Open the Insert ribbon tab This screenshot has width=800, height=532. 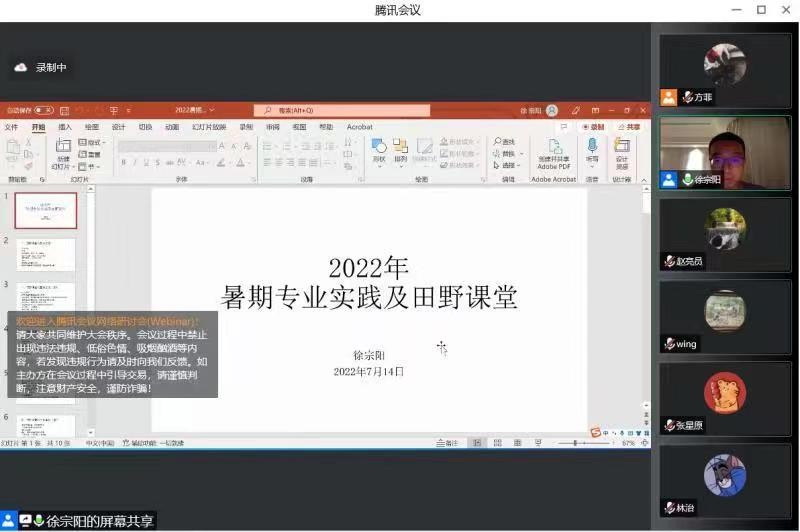click(x=65, y=127)
